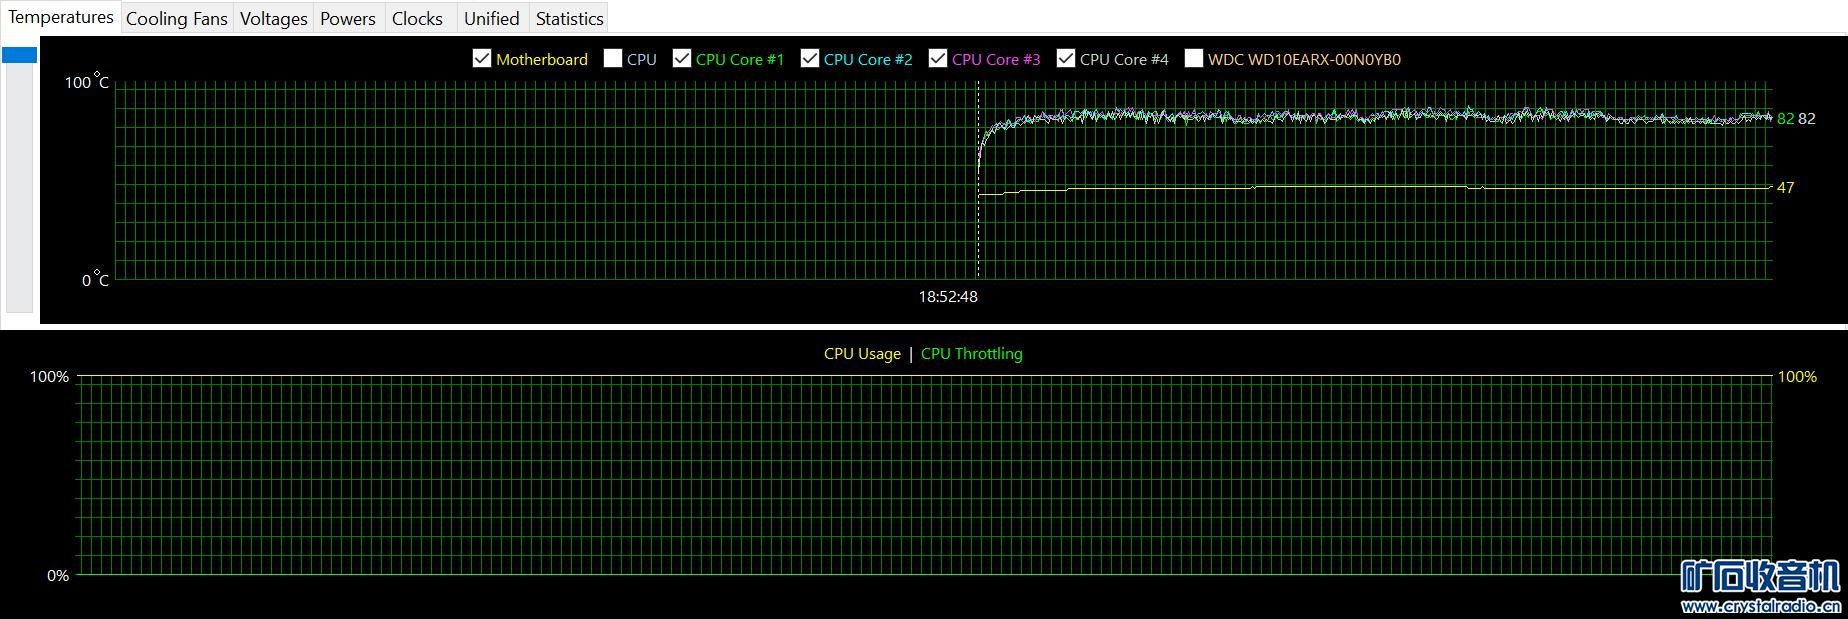Toggle the CPU Core #1 checkbox
This screenshot has height=619, width=1848.
682,59
